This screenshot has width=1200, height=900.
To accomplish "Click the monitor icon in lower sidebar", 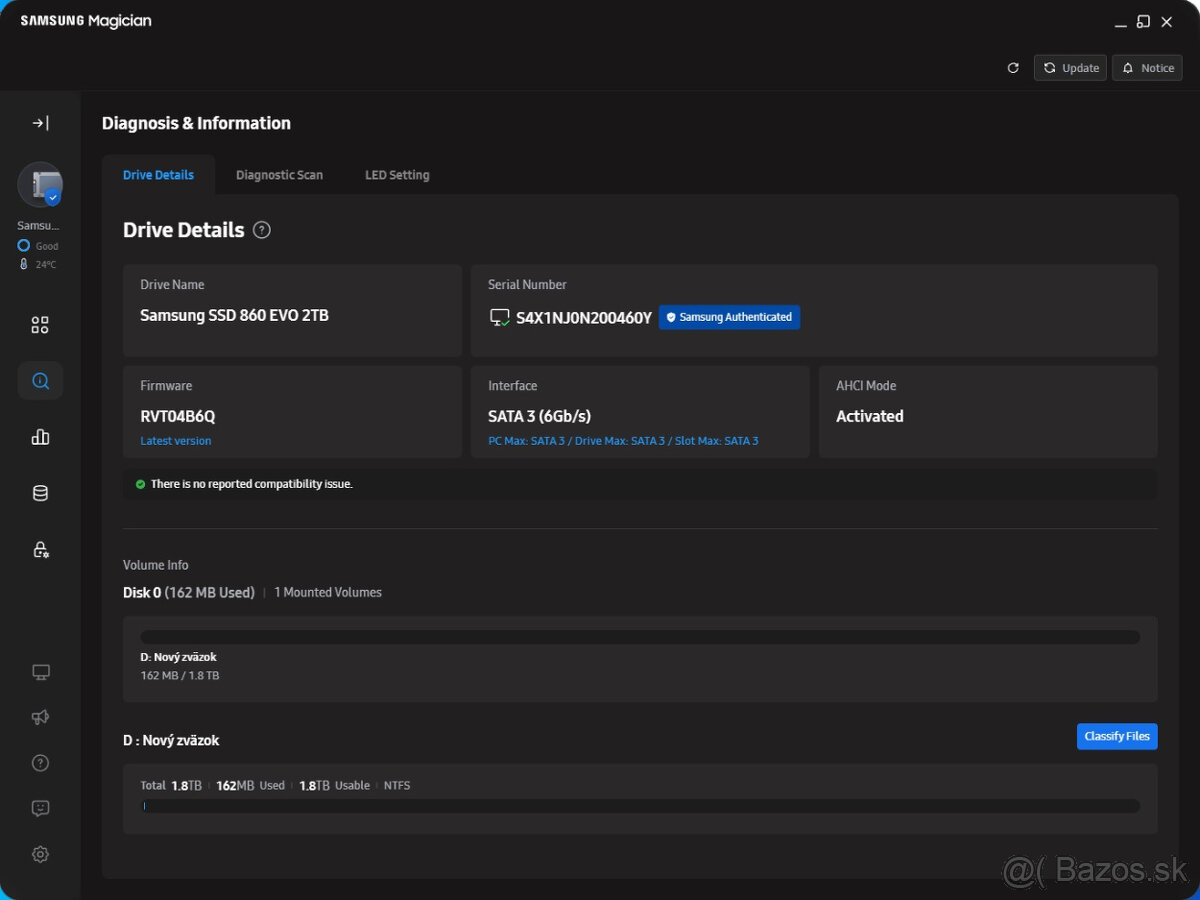I will [x=40, y=672].
